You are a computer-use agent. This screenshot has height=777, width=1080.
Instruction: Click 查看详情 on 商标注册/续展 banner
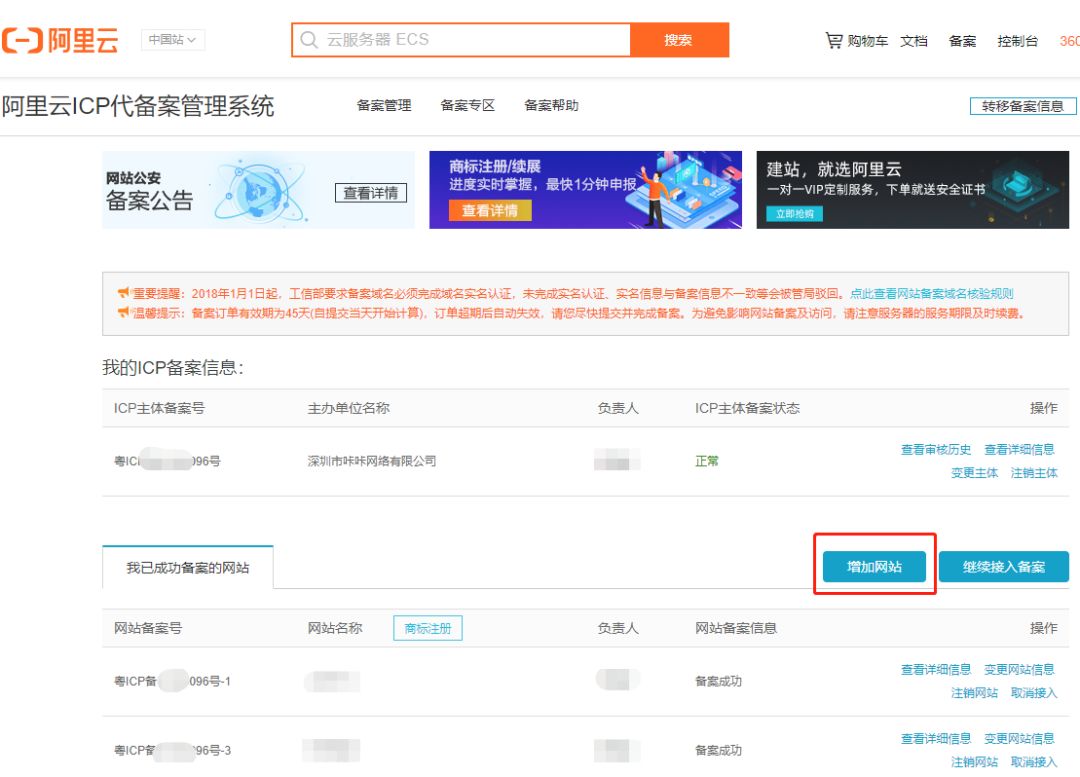(x=490, y=211)
